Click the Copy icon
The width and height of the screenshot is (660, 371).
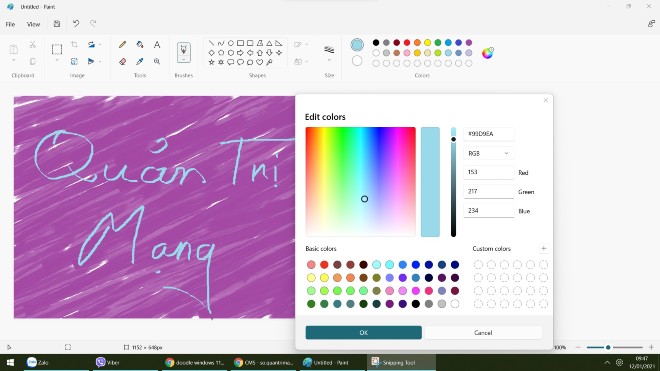(32, 61)
